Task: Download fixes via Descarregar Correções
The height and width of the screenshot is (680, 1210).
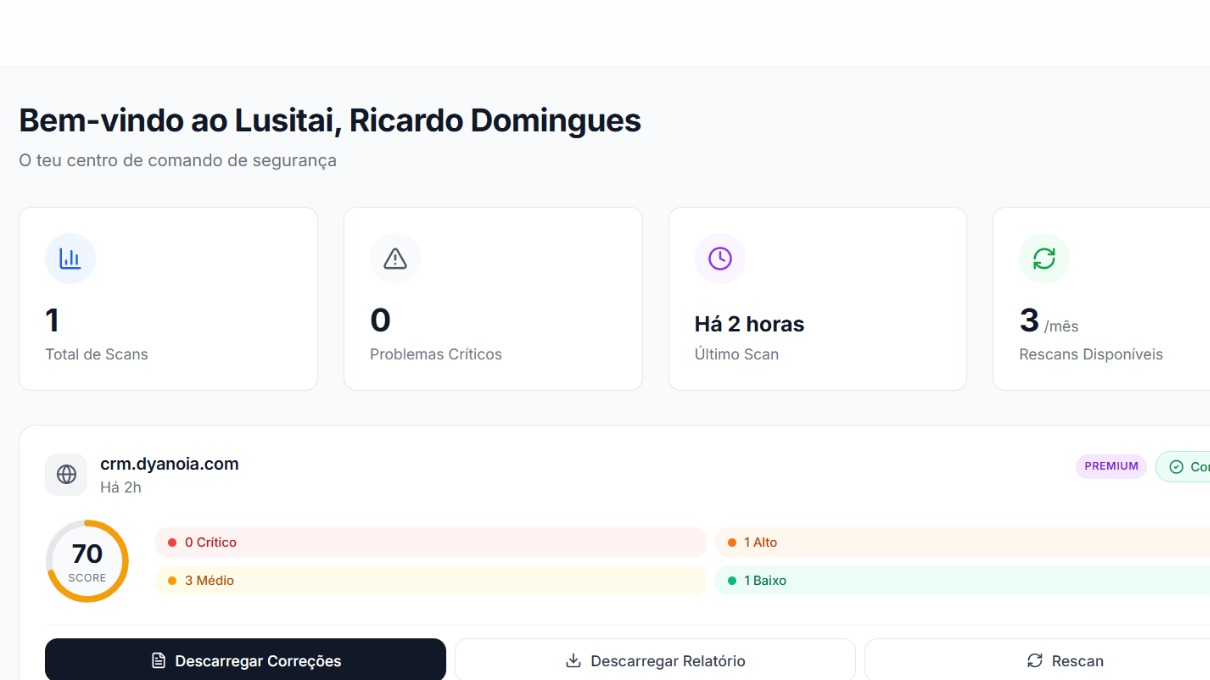Action: (x=245, y=661)
